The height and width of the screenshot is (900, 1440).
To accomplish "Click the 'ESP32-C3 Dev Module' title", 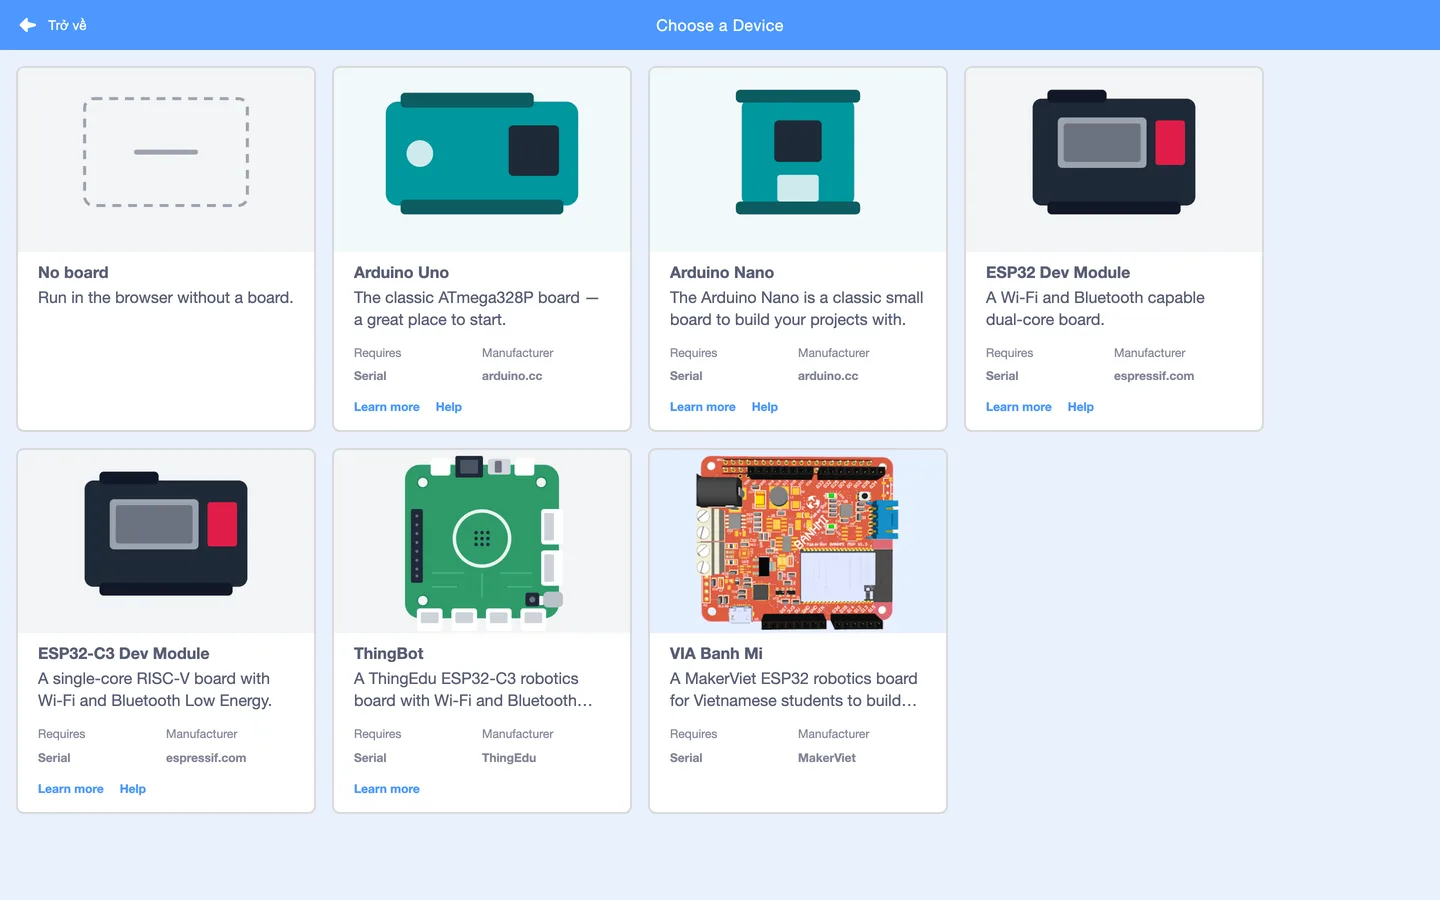I will tap(124, 653).
